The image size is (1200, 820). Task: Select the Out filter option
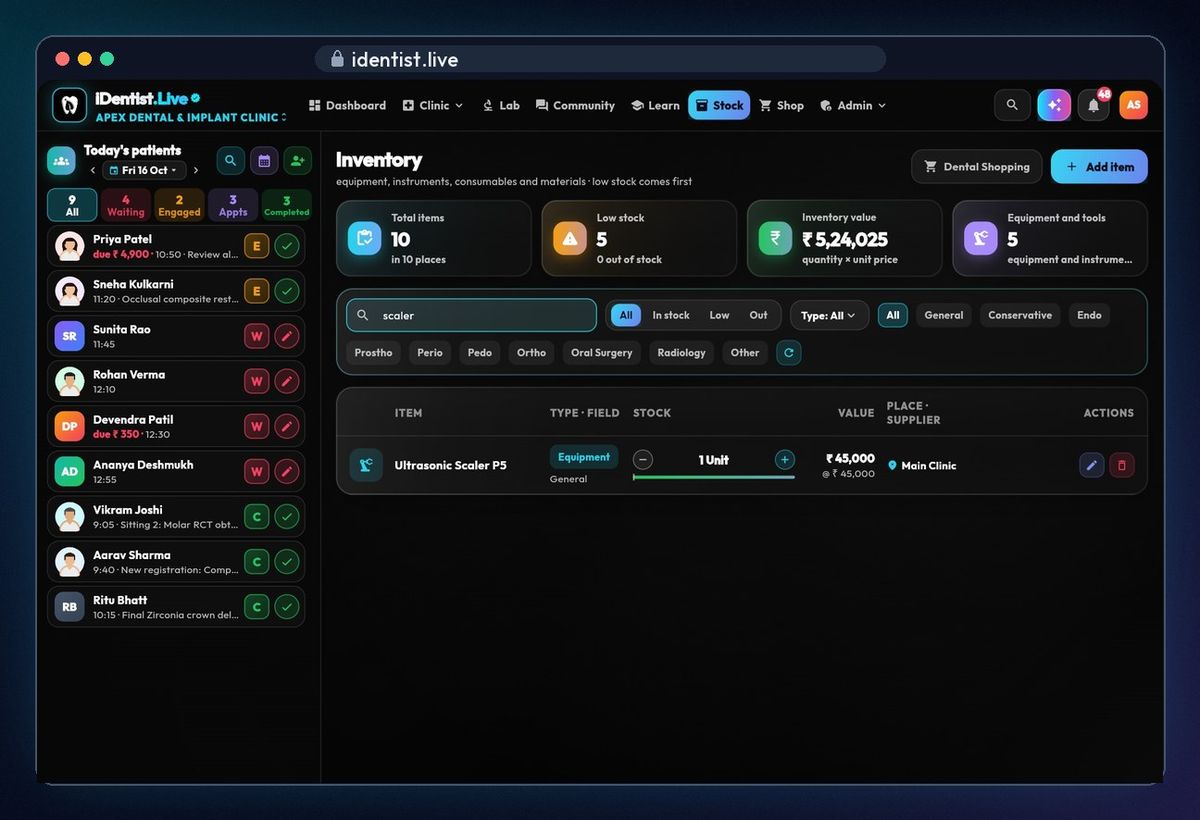point(759,315)
